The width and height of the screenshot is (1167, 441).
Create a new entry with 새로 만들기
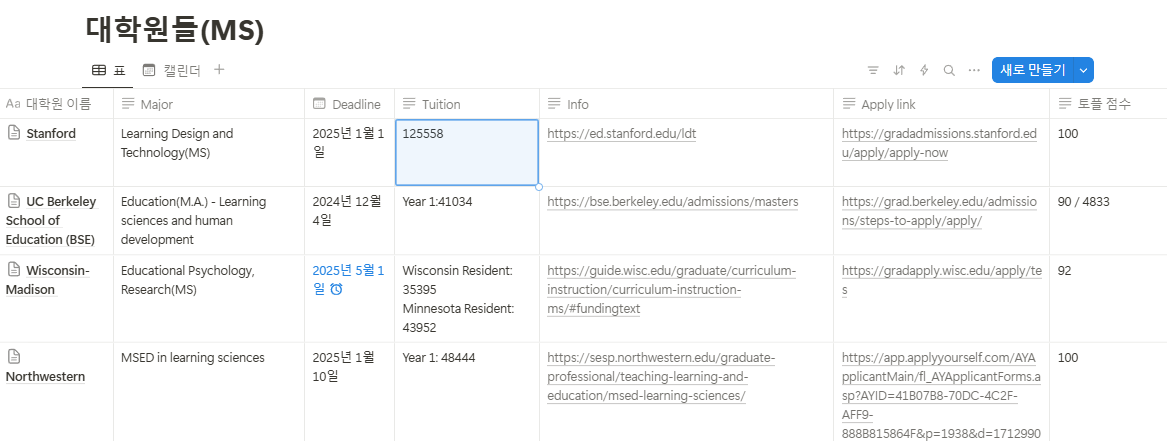click(x=1033, y=70)
